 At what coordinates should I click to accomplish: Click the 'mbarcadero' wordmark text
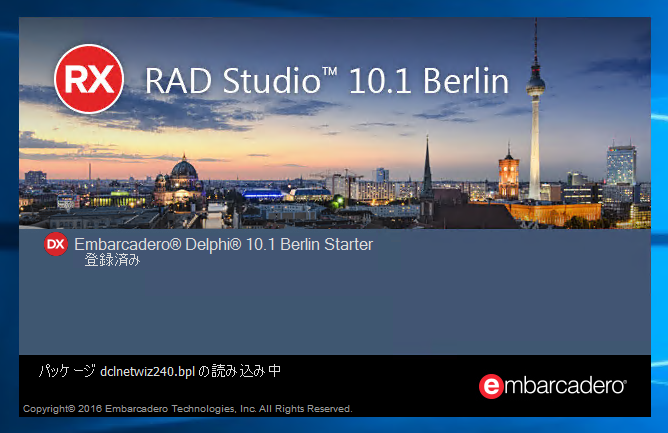click(x=565, y=386)
